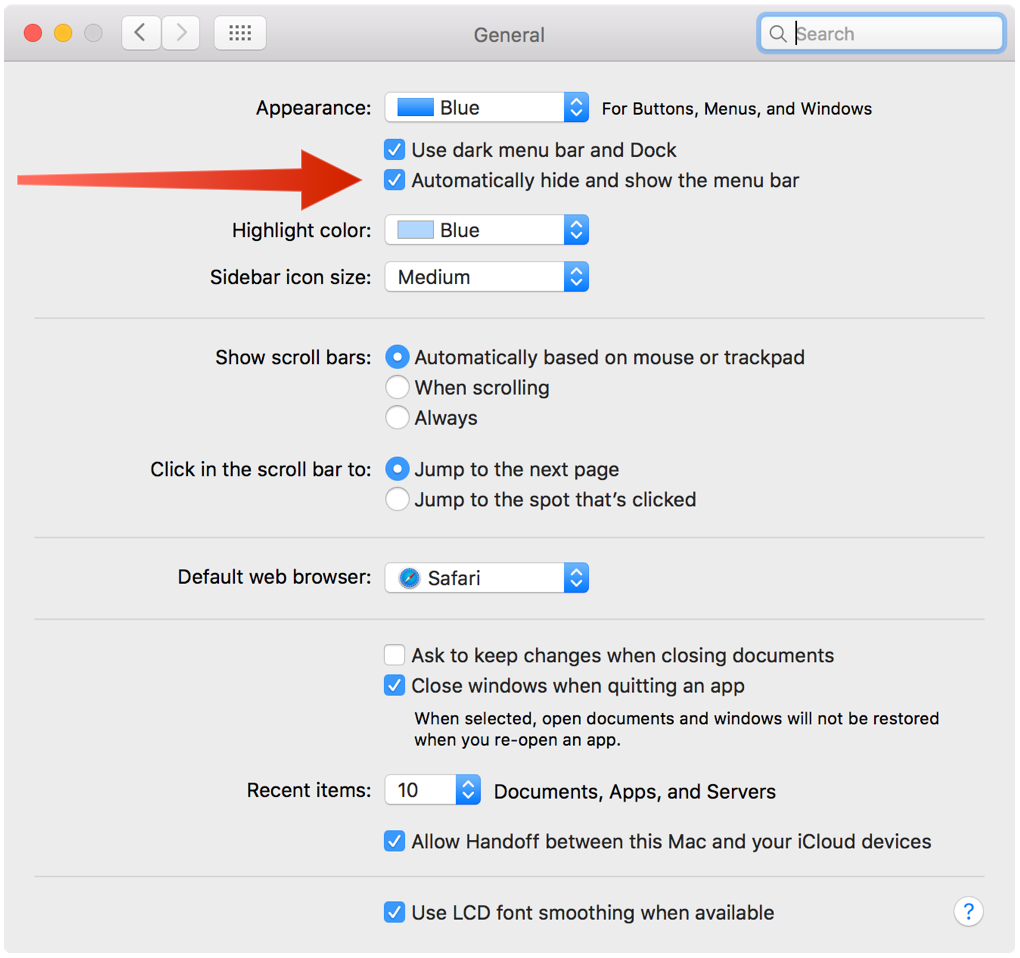Uncheck Automatically hide and show the menu bar
1020x958 pixels.
coord(394,180)
